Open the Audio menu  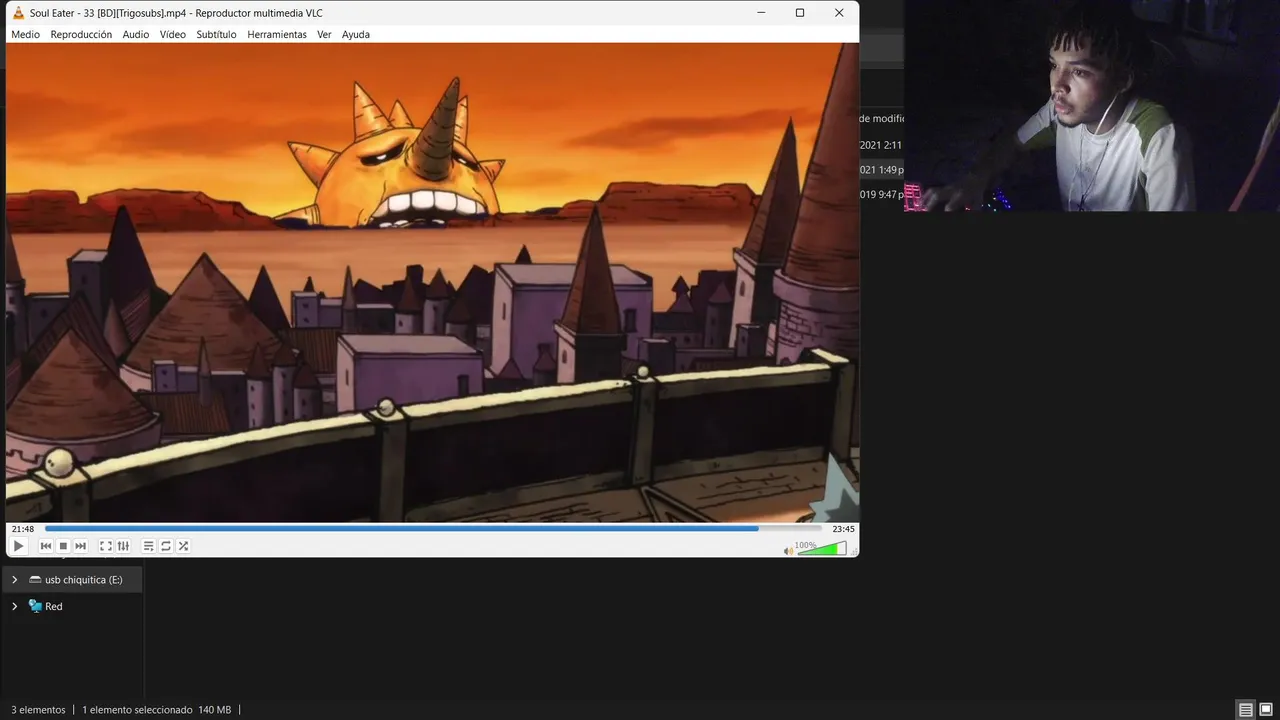(x=136, y=34)
